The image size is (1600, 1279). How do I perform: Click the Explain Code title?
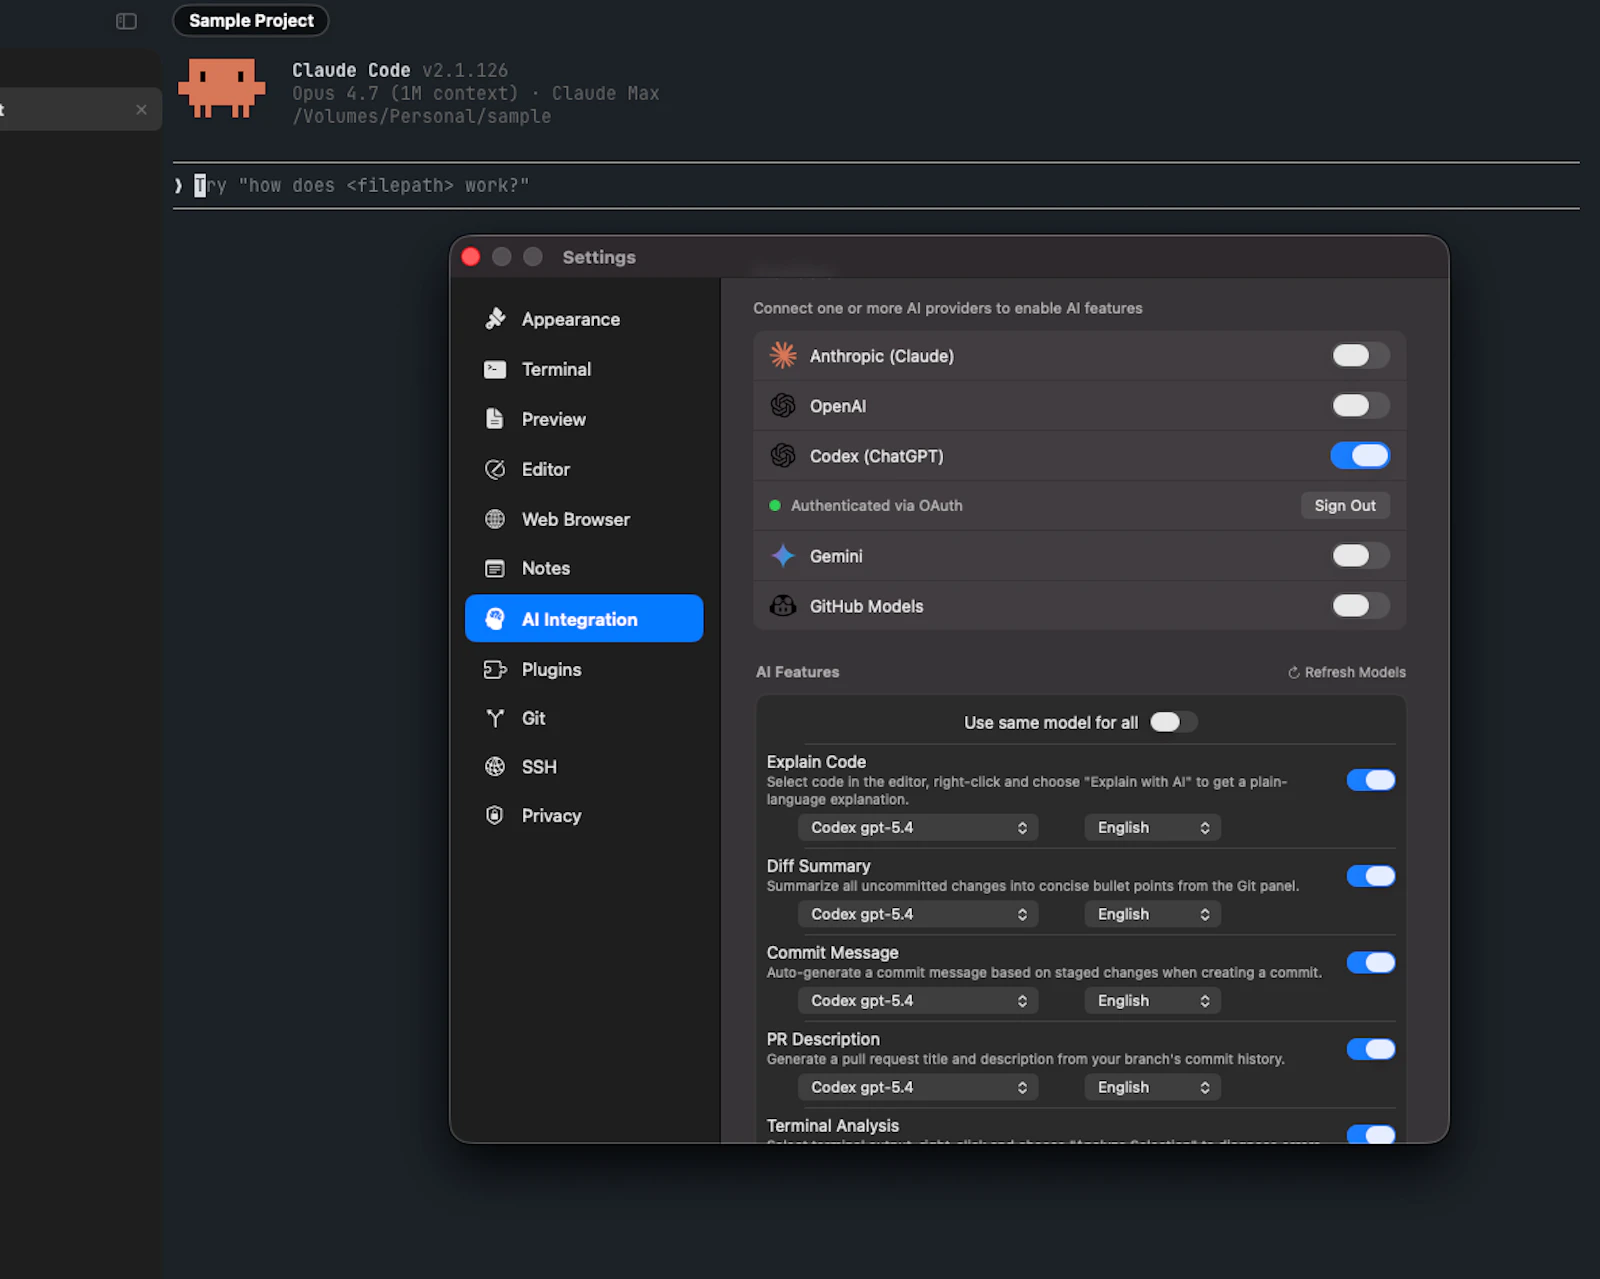[816, 762]
